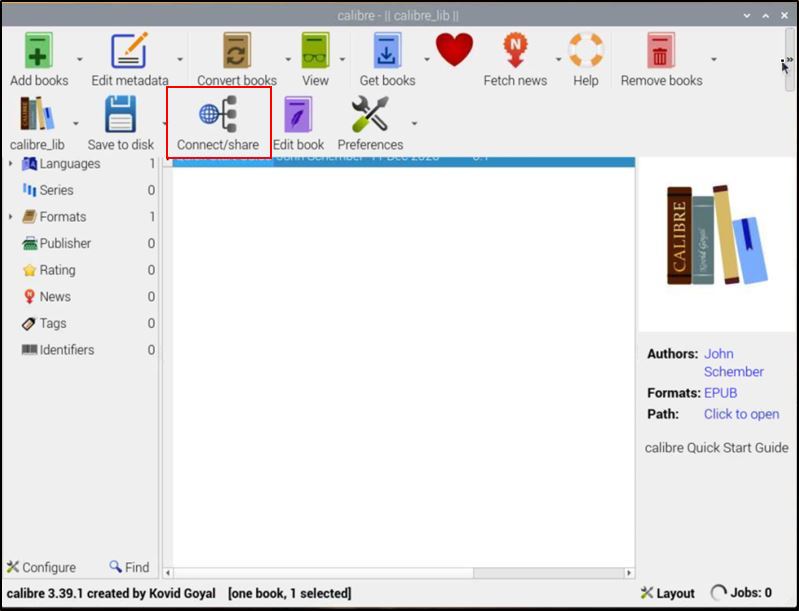Viewport: 799px width, 611px height.
Task: Click the '[one book, 1 selected]' status text
Action: click(290, 593)
